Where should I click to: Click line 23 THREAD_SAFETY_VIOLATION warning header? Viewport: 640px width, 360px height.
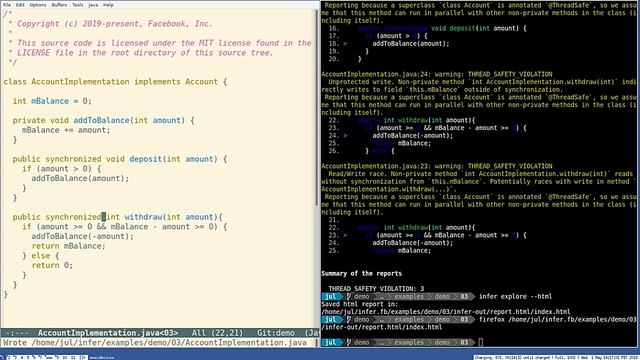[437, 166]
